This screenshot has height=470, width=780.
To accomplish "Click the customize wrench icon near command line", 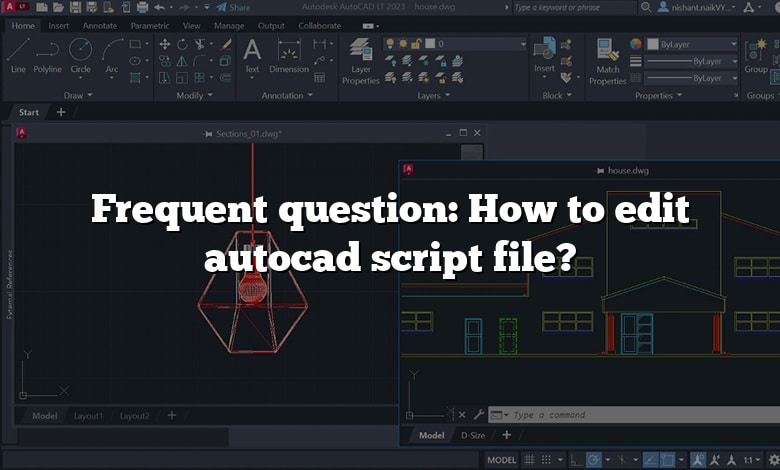I will click(479, 414).
